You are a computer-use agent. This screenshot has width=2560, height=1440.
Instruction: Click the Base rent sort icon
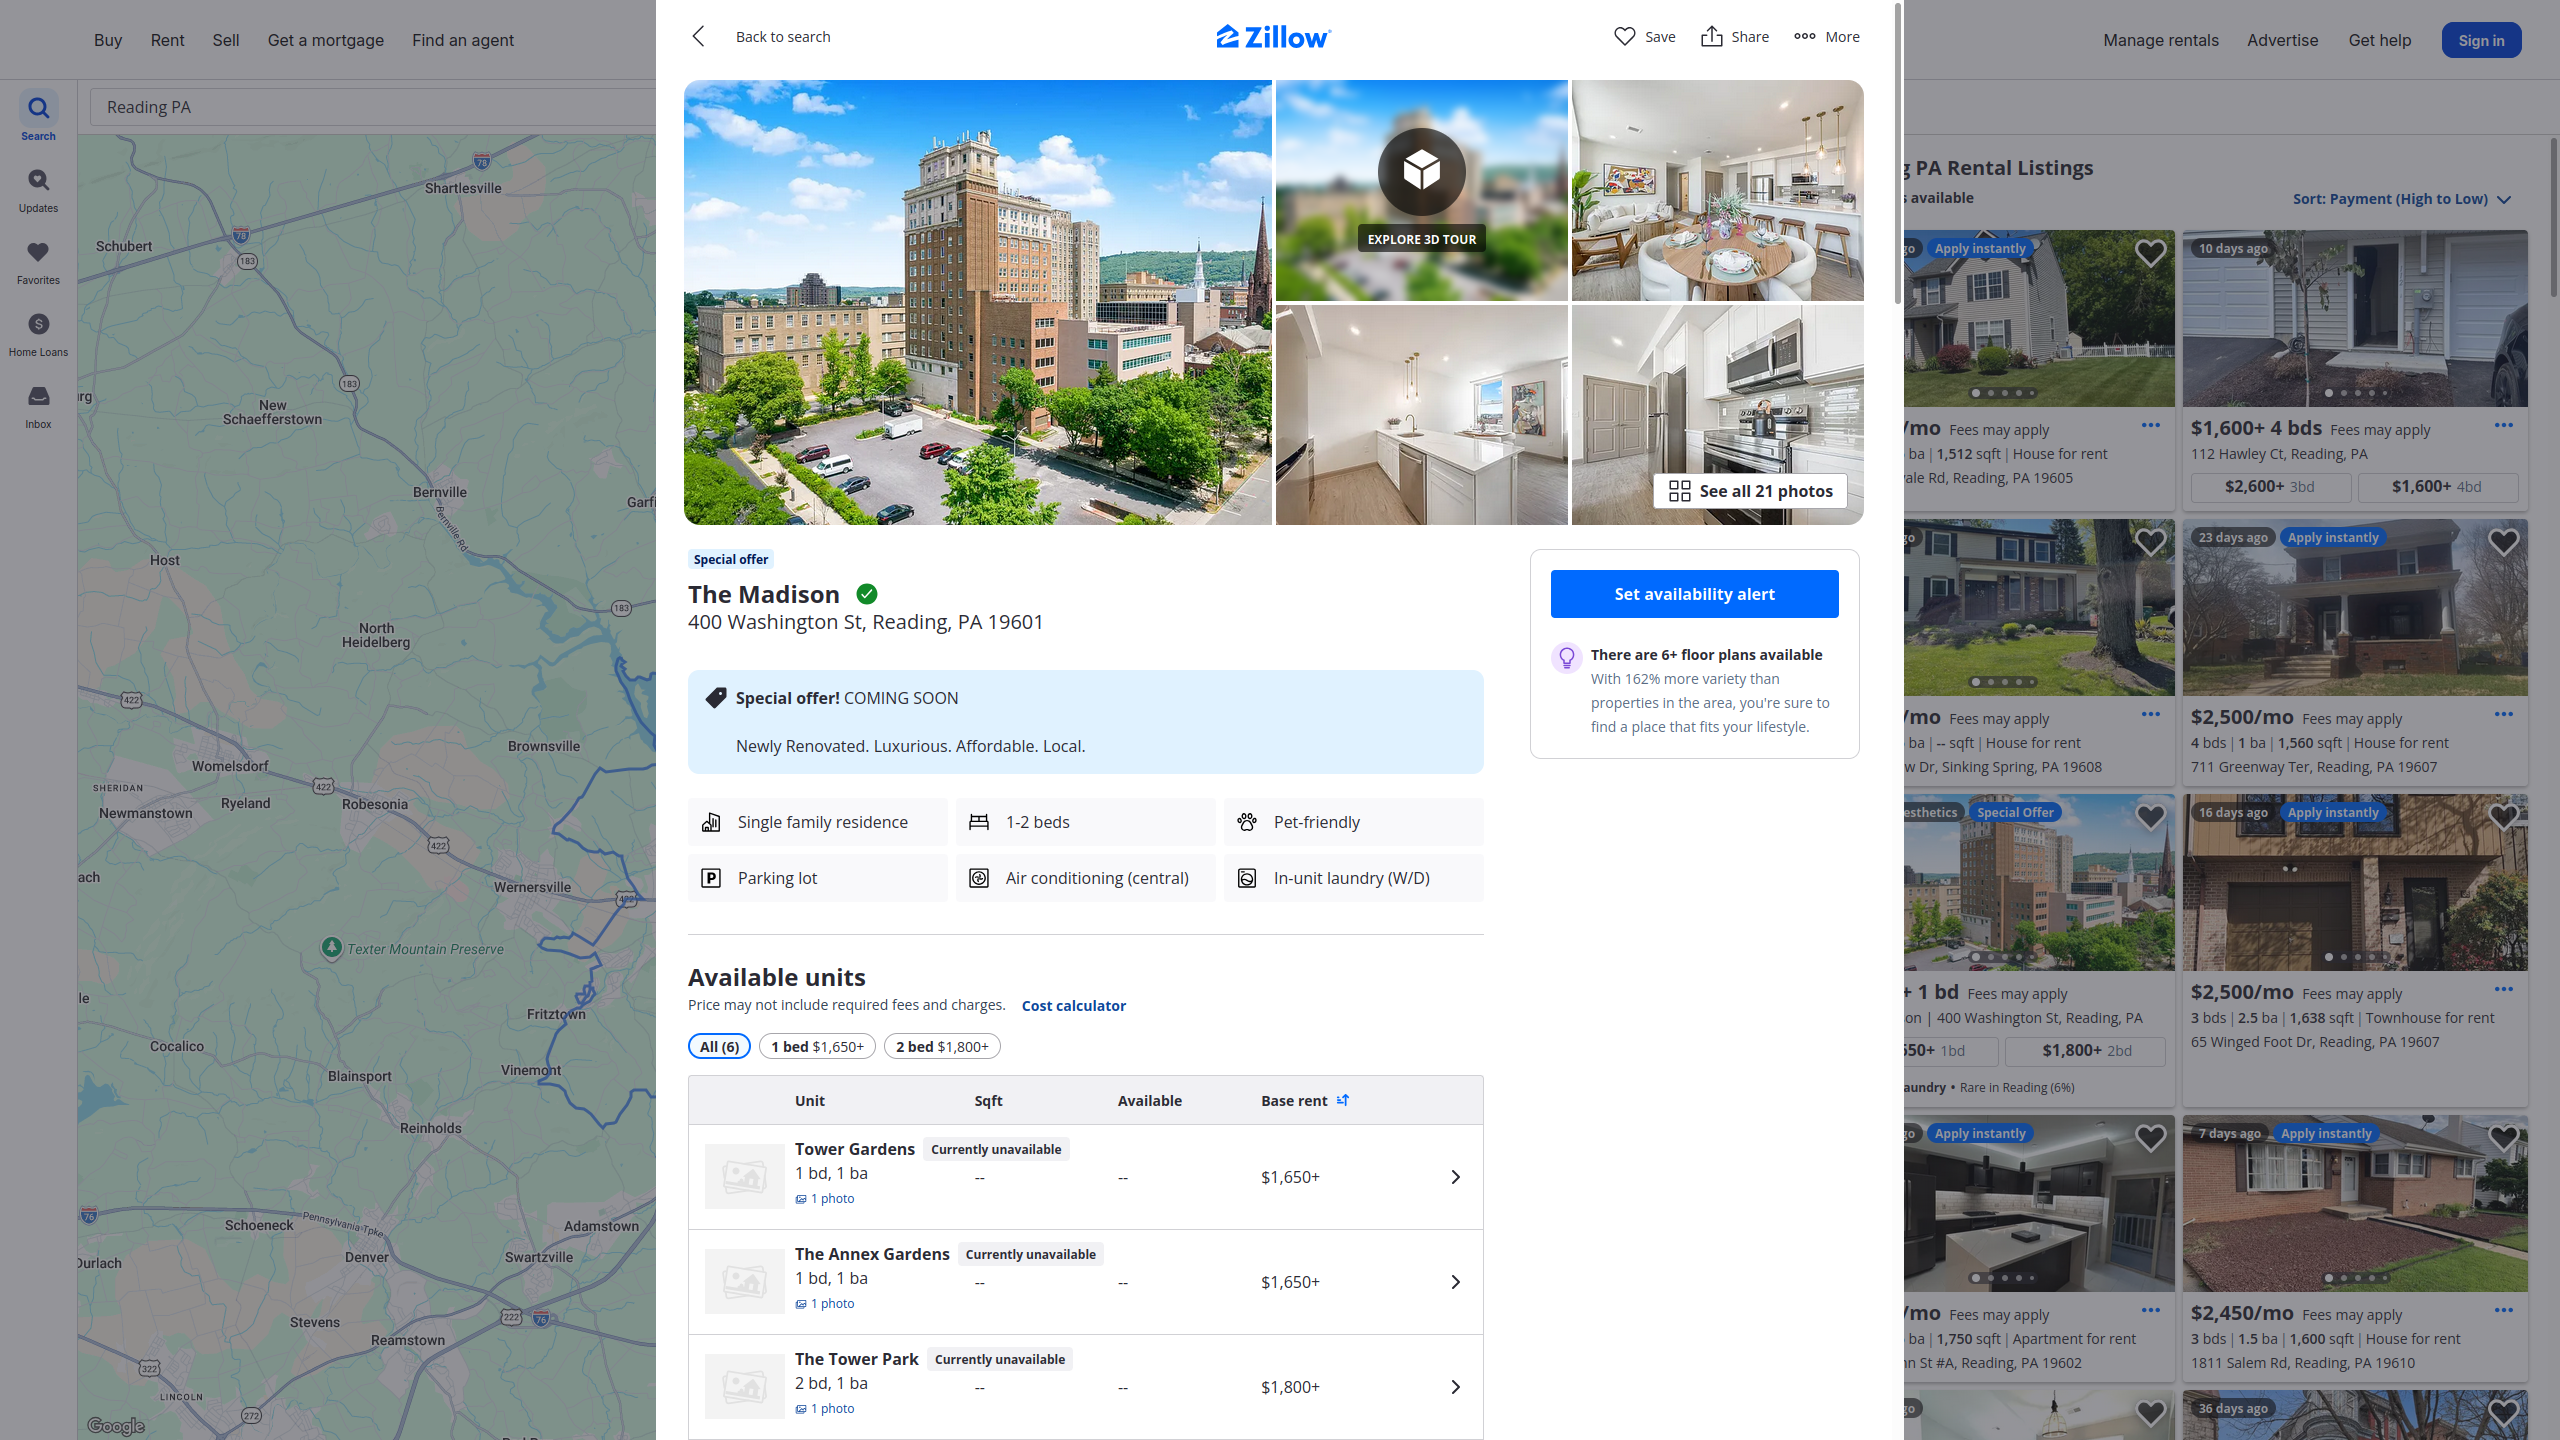pos(1343,1100)
